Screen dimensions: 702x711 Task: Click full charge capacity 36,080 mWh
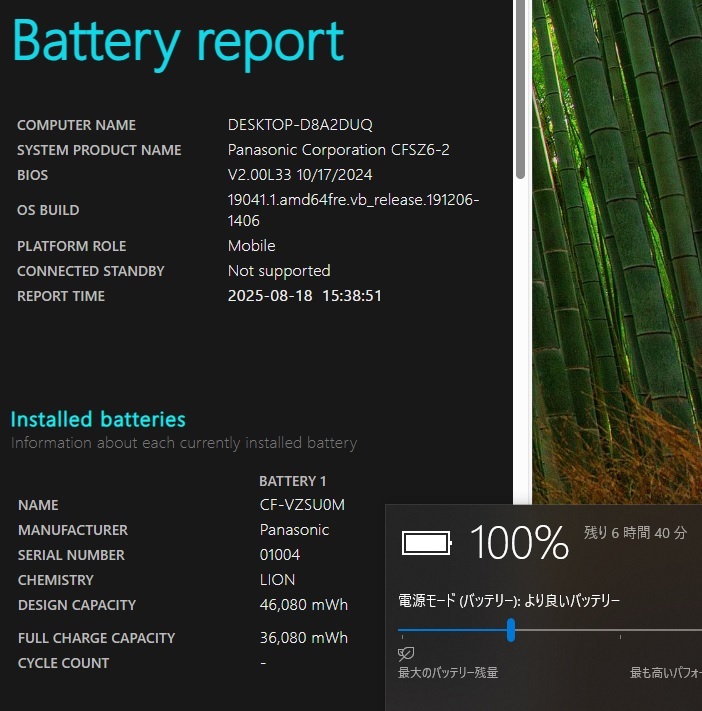pos(303,638)
